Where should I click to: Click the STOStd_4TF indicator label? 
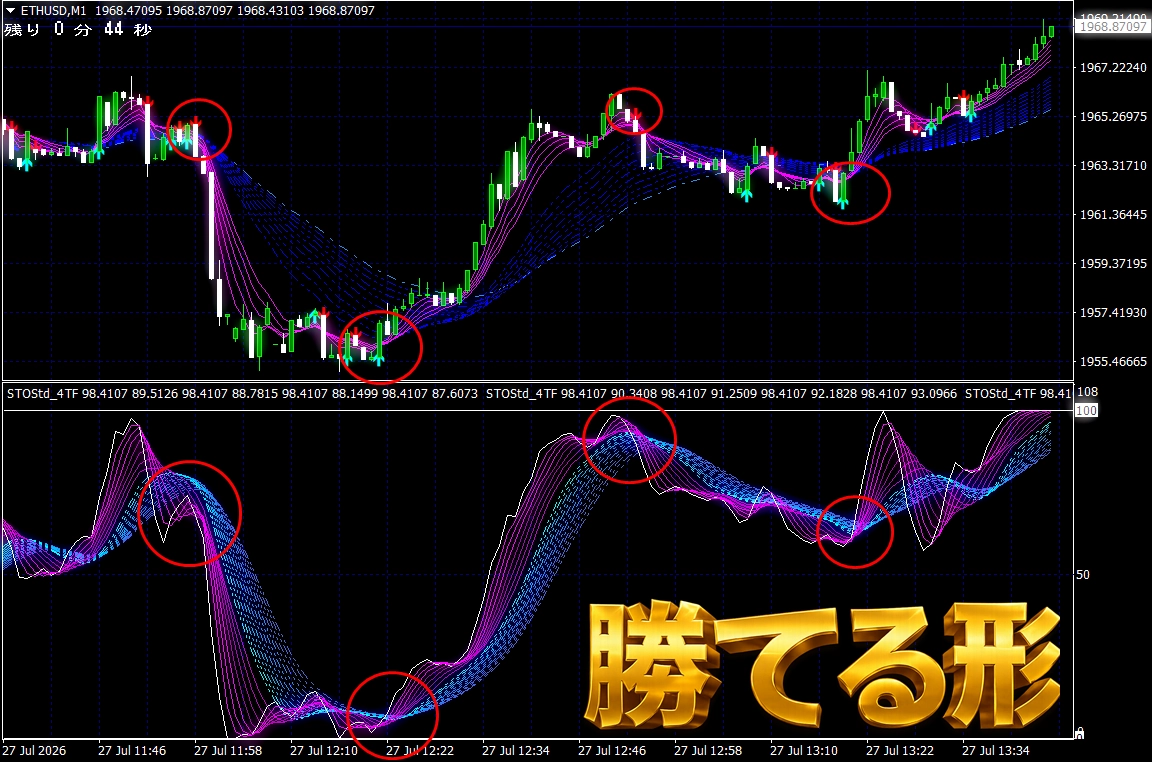click(42, 394)
